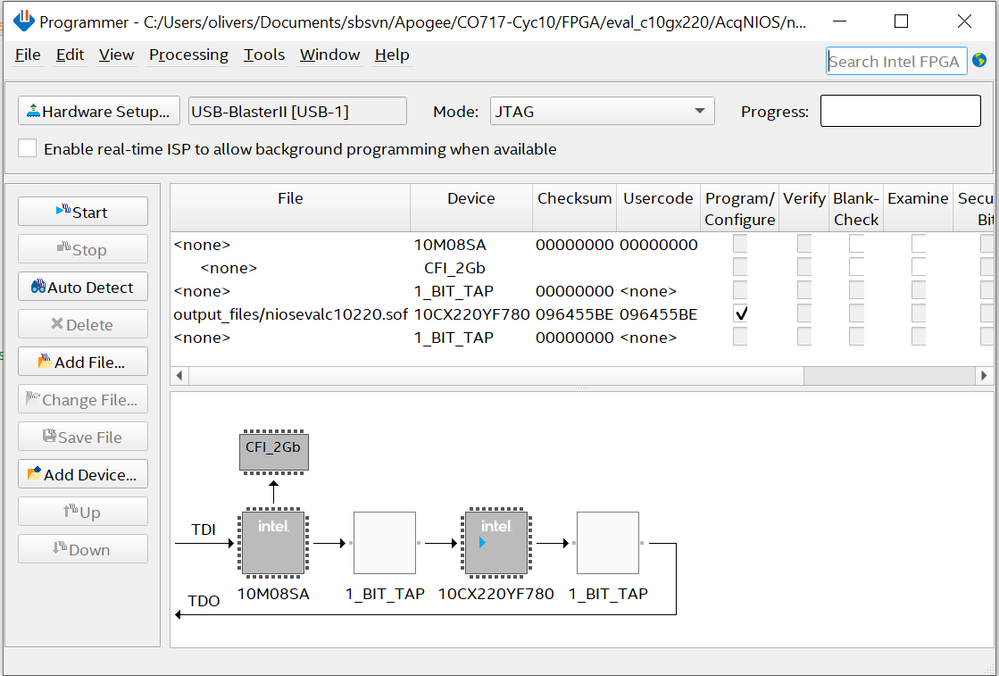Toggle Examine for 10M08SA row

[918, 243]
